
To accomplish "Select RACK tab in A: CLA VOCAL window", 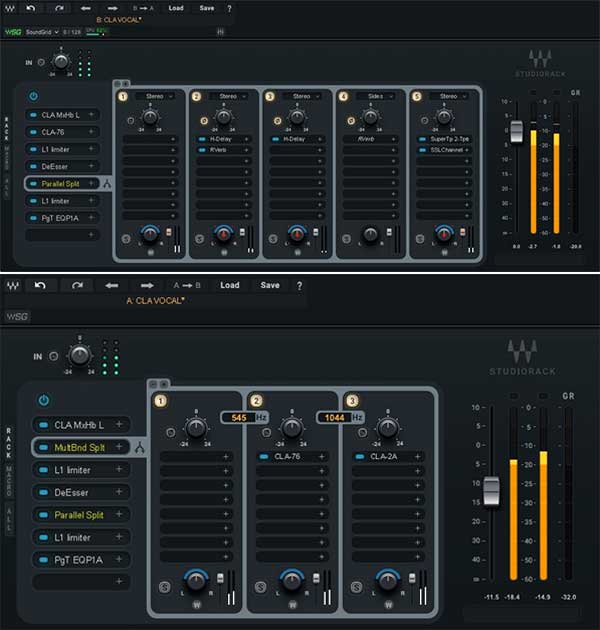I will 8,443.
